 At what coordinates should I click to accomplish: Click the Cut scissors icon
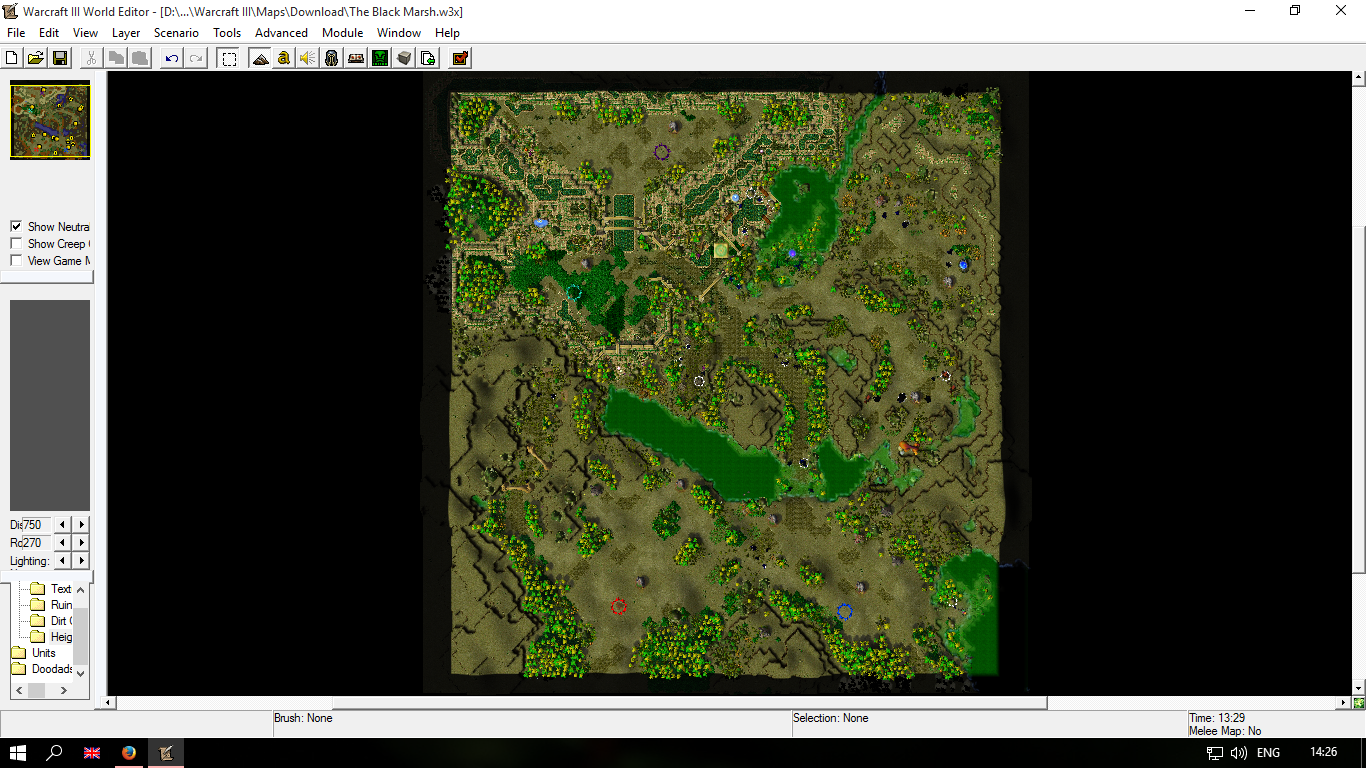(92, 58)
